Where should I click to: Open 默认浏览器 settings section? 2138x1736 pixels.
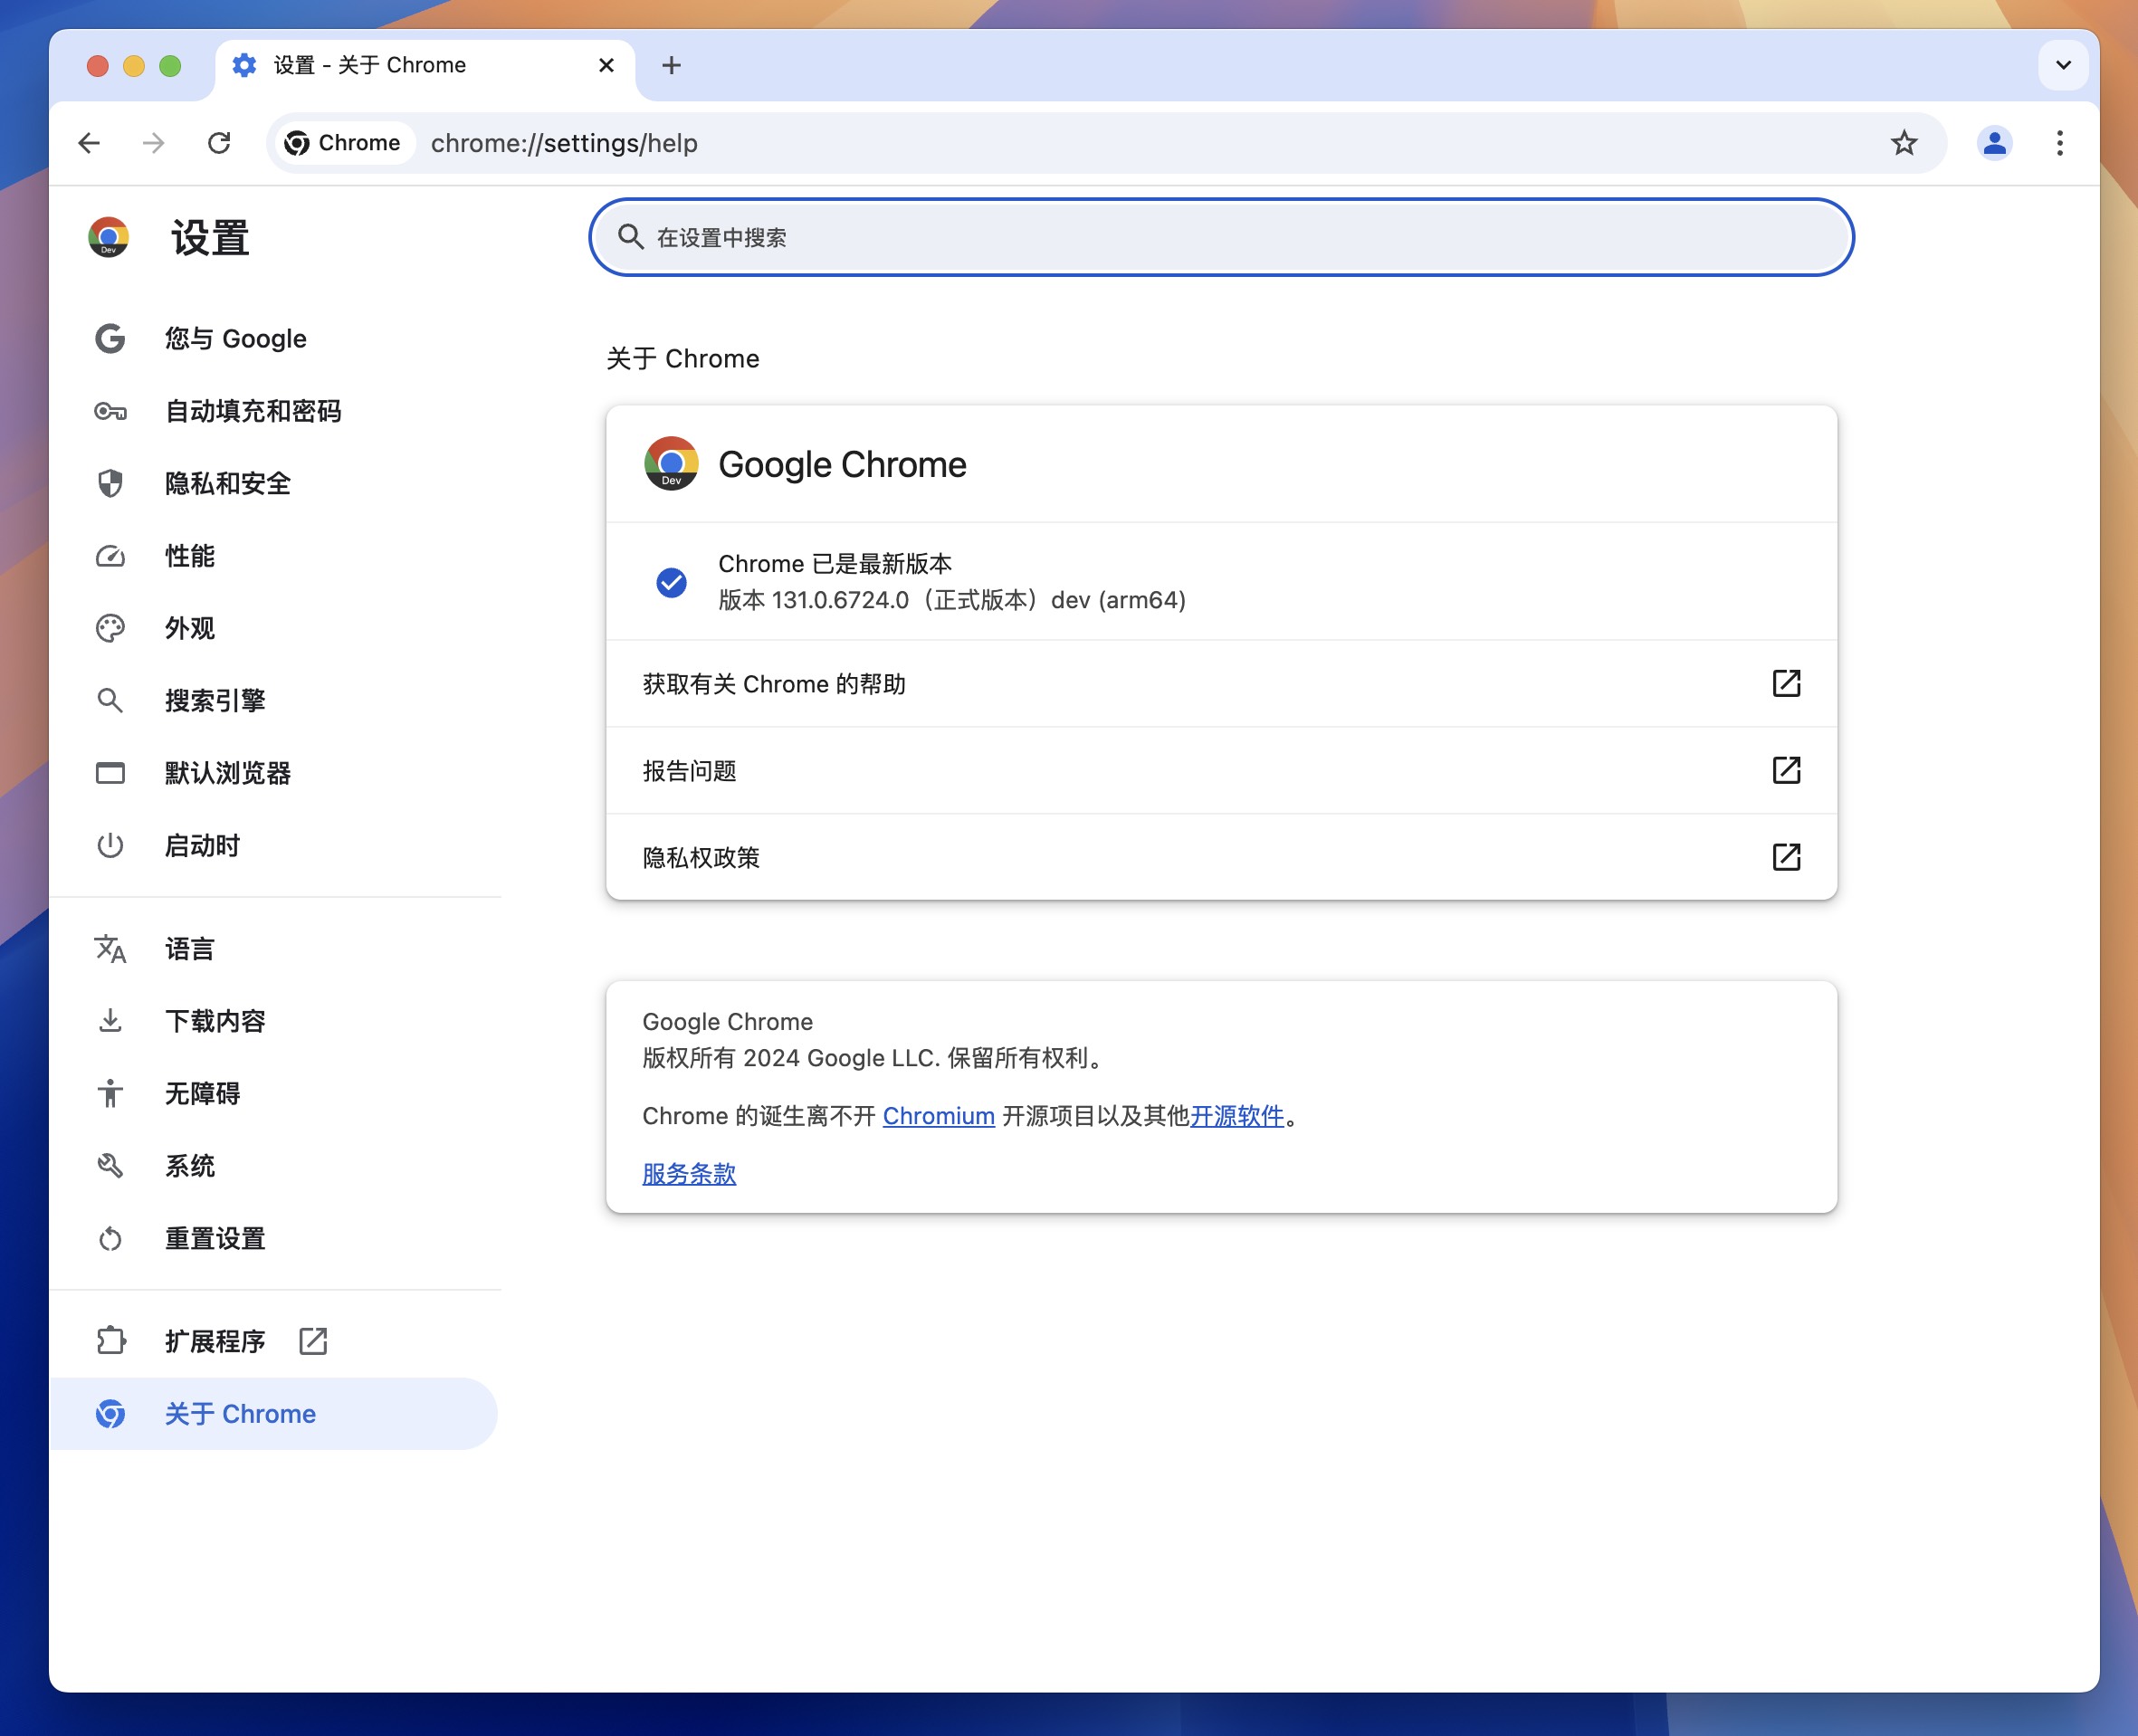tap(274, 773)
